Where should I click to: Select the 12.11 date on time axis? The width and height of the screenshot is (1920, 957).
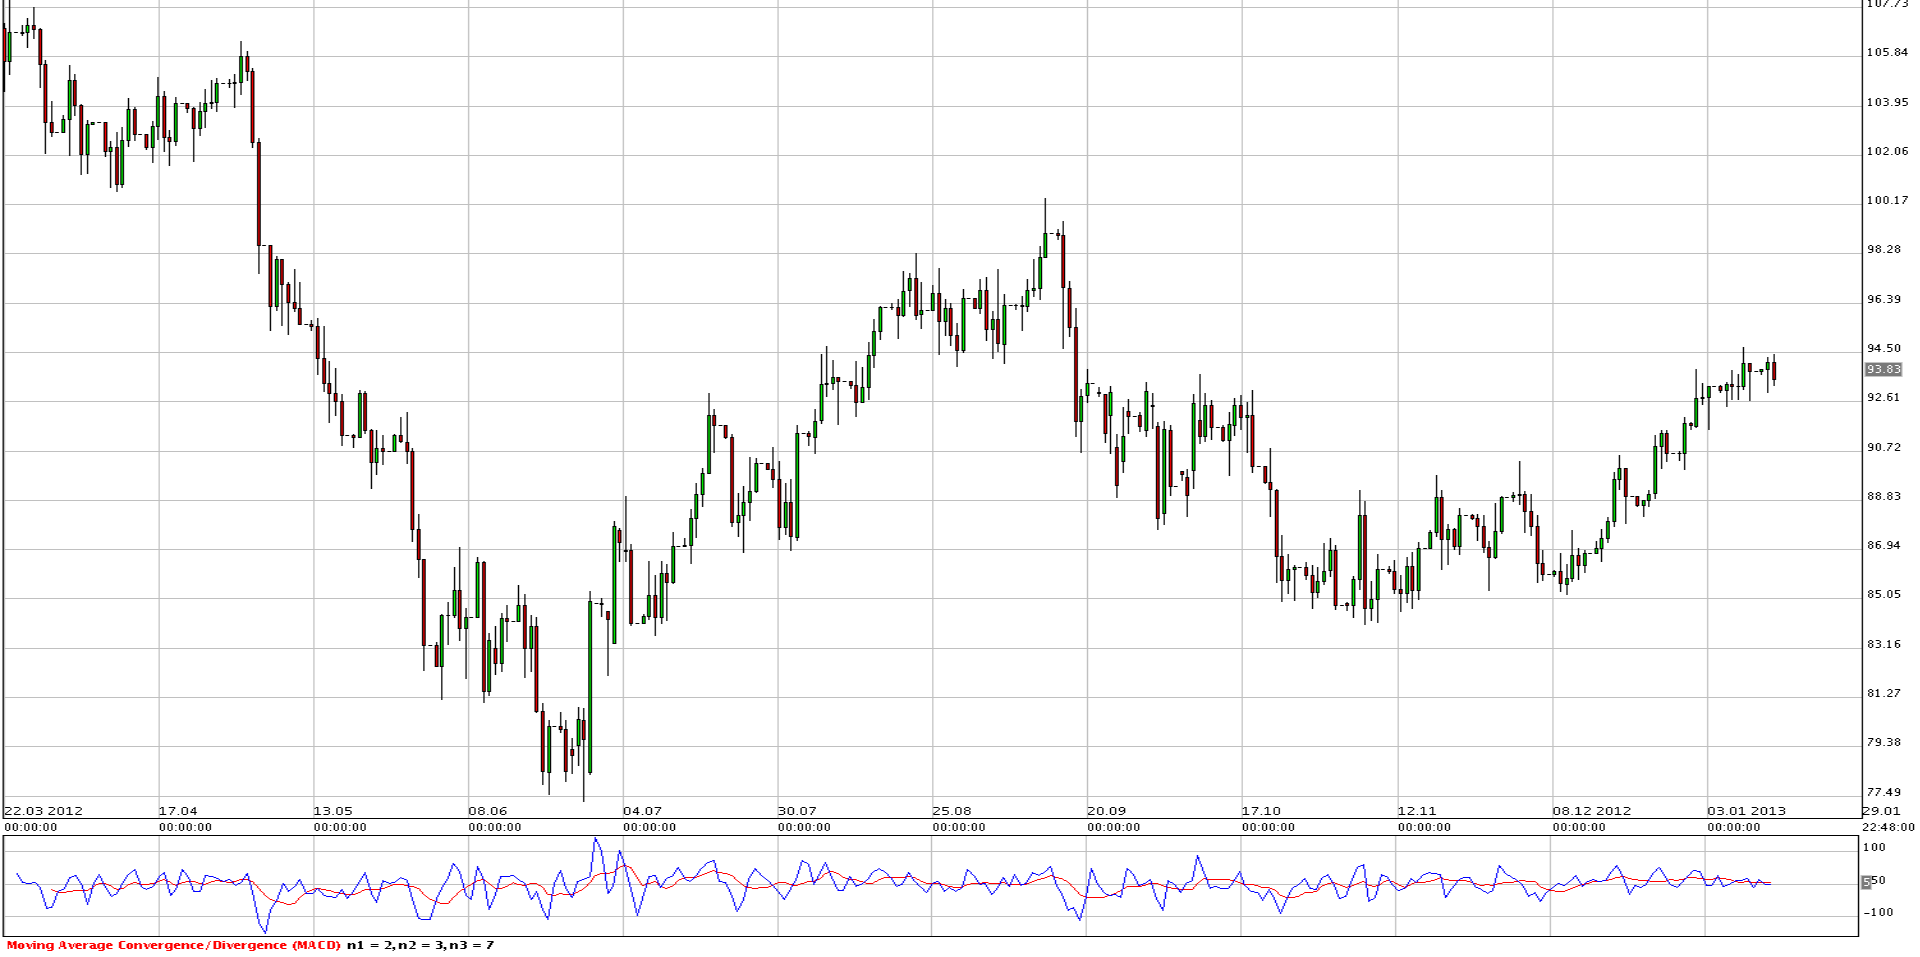(x=1417, y=811)
